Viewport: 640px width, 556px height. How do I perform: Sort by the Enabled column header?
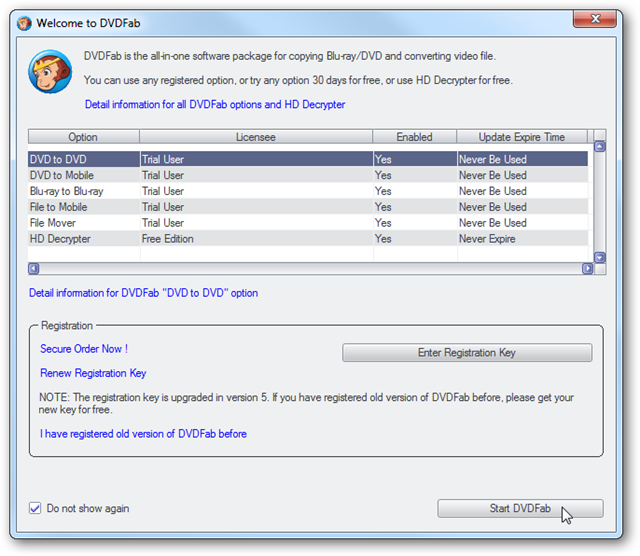coord(414,137)
